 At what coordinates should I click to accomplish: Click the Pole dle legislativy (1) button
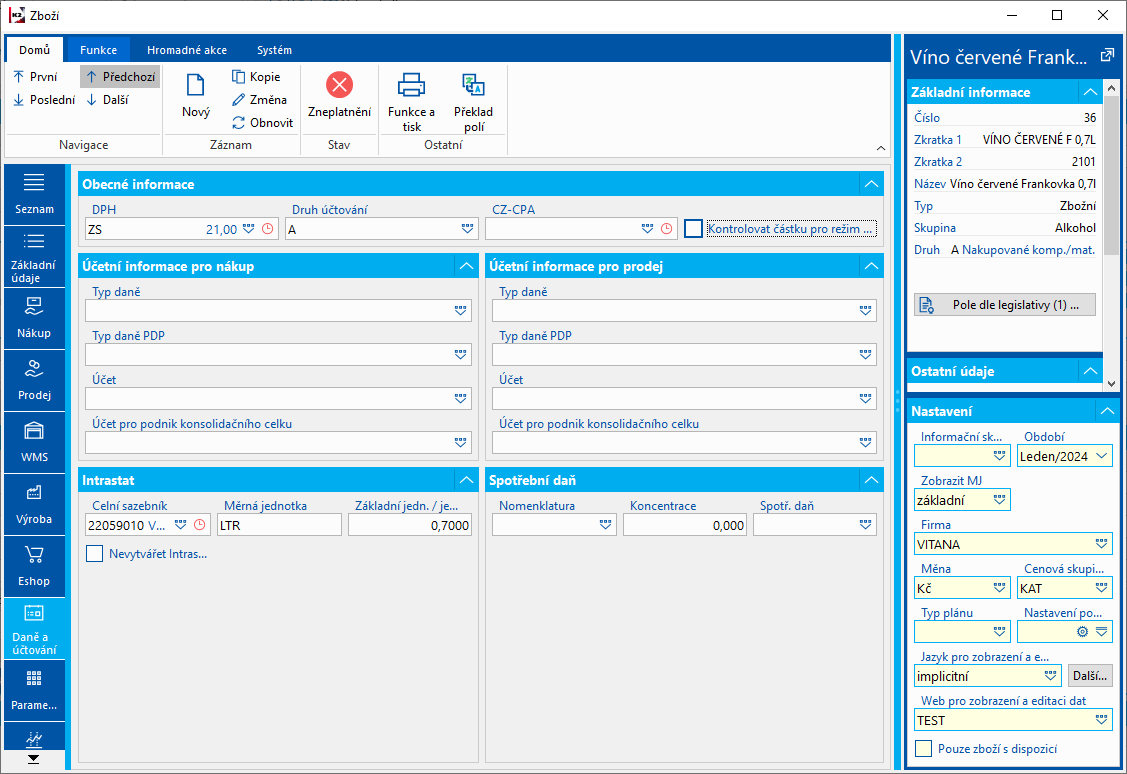click(1005, 305)
